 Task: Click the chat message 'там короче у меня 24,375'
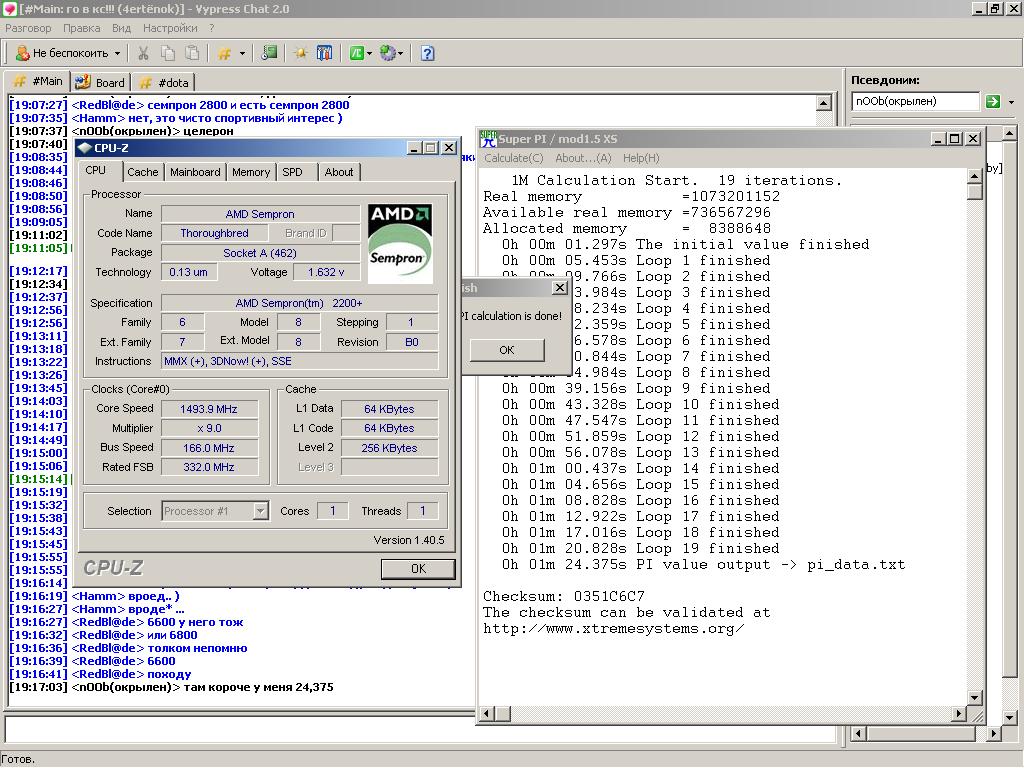[259, 687]
